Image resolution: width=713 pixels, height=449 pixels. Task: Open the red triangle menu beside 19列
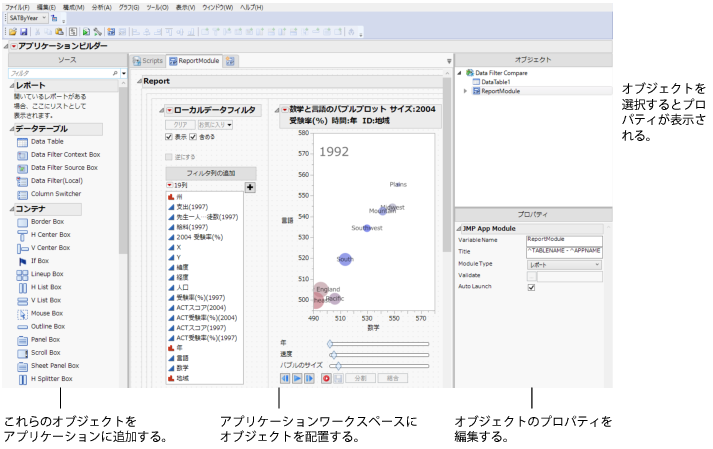(170, 186)
